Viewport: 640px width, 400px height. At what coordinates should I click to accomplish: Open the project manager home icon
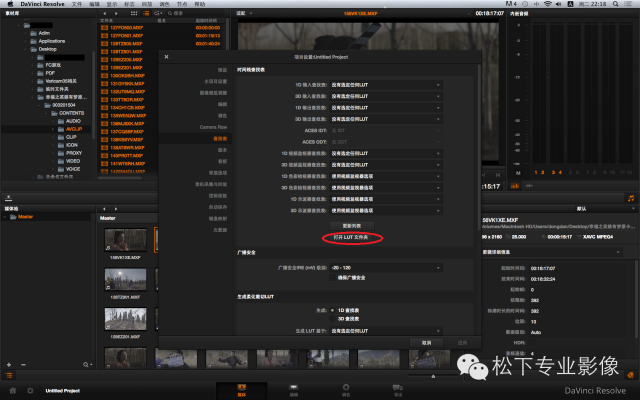13,391
